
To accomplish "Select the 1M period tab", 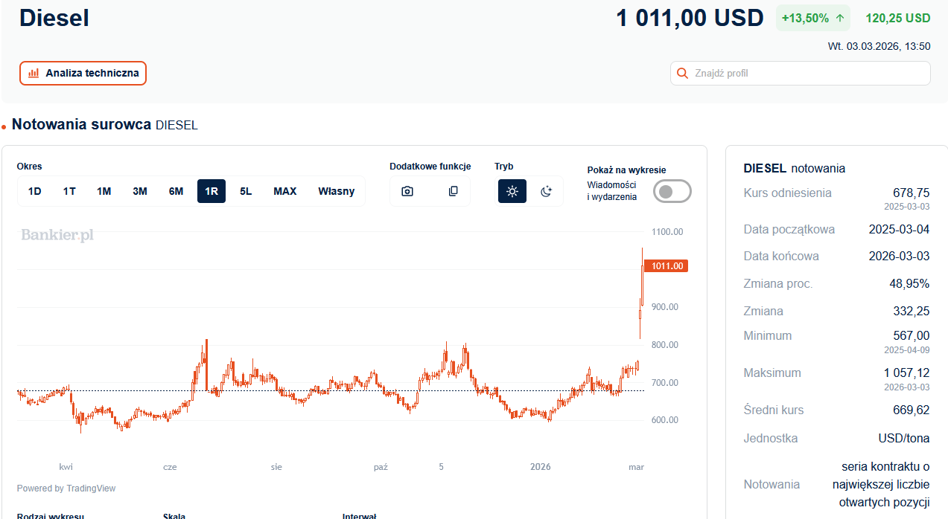I will pyautogui.click(x=104, y=191).
